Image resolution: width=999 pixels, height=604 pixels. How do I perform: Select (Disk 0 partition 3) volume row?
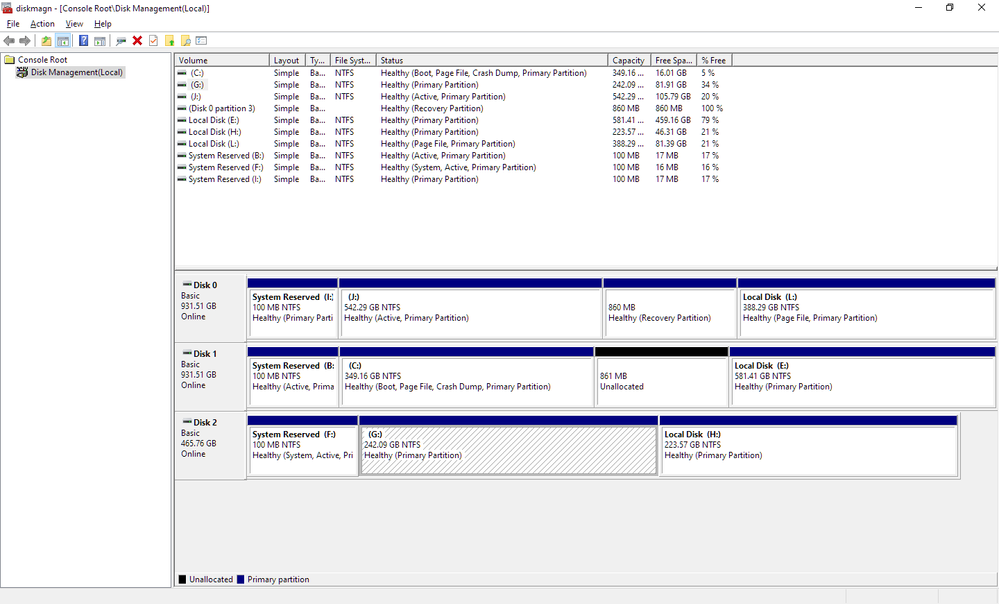tap(454, 108)
